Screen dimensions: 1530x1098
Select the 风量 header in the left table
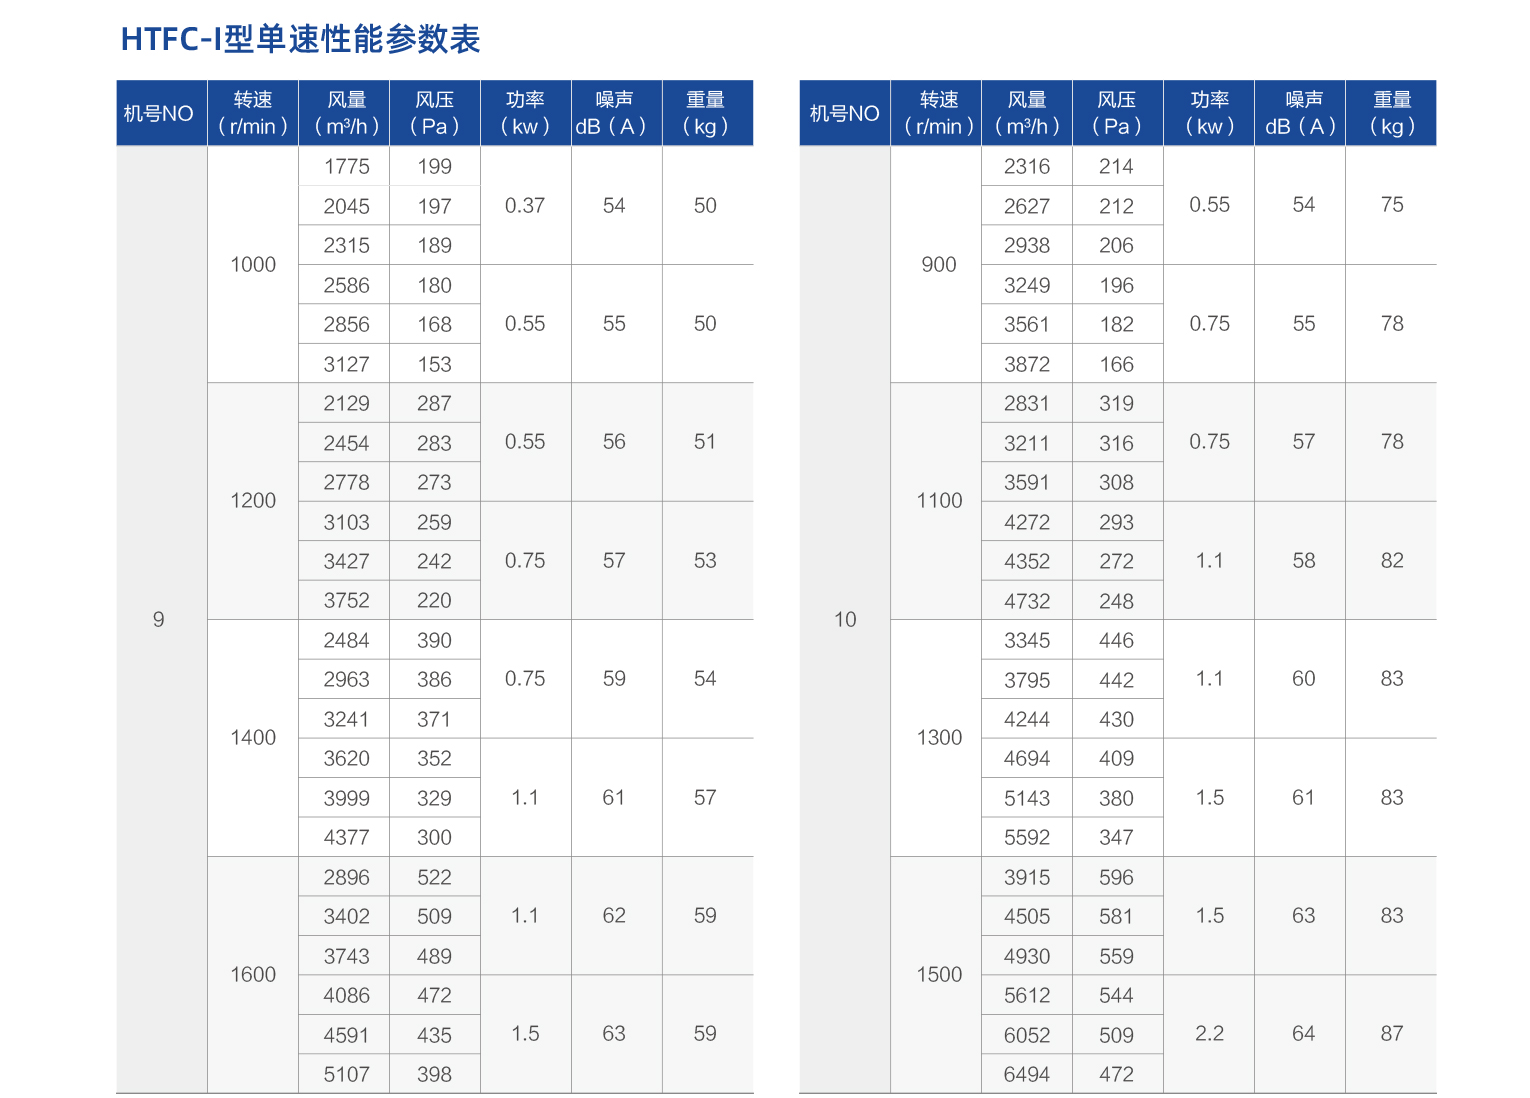click(x=346, y=113)
